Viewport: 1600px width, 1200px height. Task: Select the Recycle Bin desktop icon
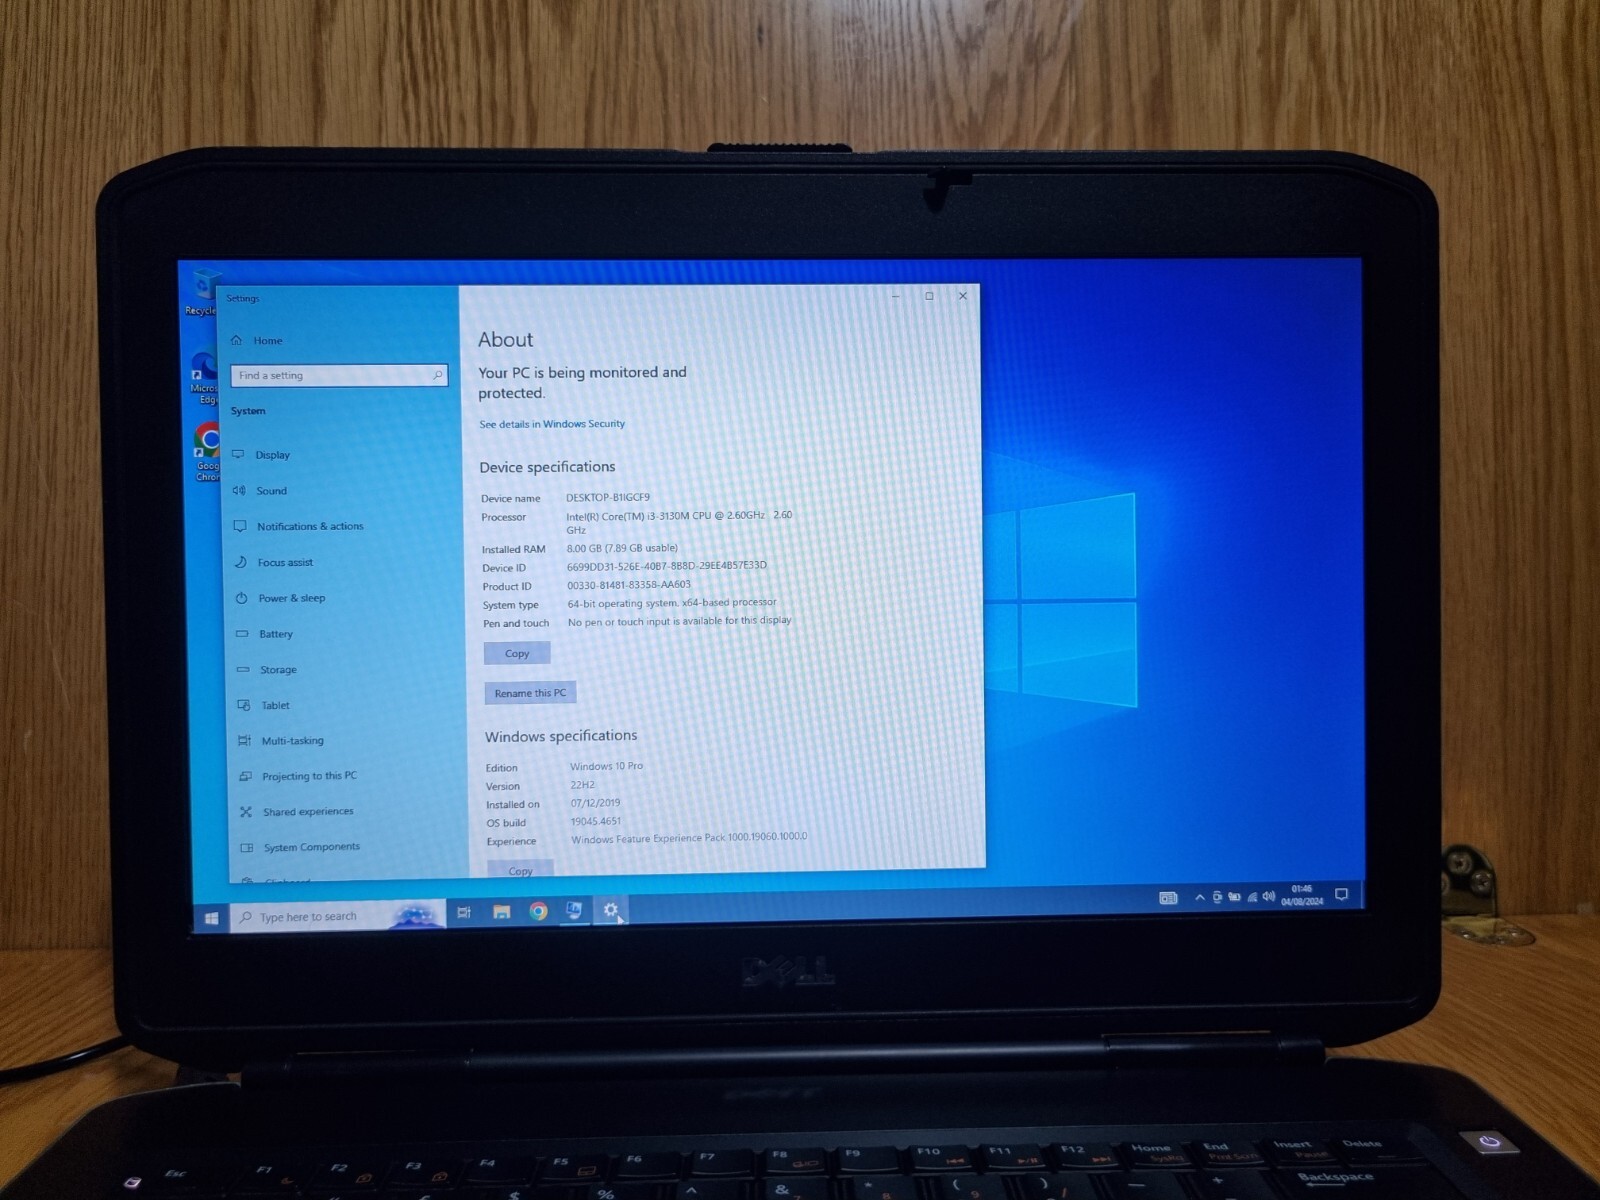coord(203,292)
